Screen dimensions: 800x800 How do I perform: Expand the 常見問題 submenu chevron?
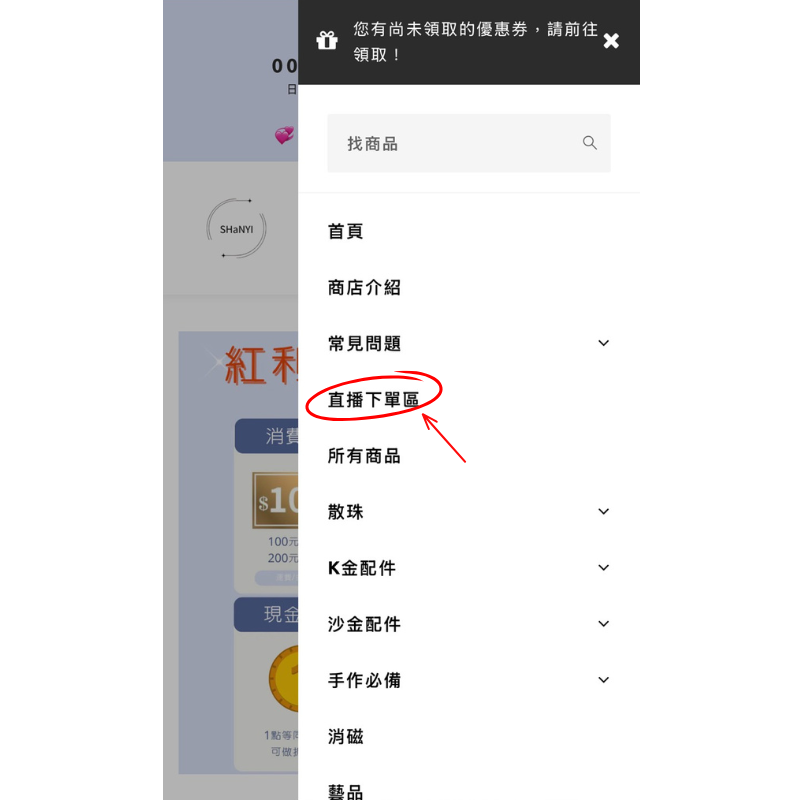(603, 343)
